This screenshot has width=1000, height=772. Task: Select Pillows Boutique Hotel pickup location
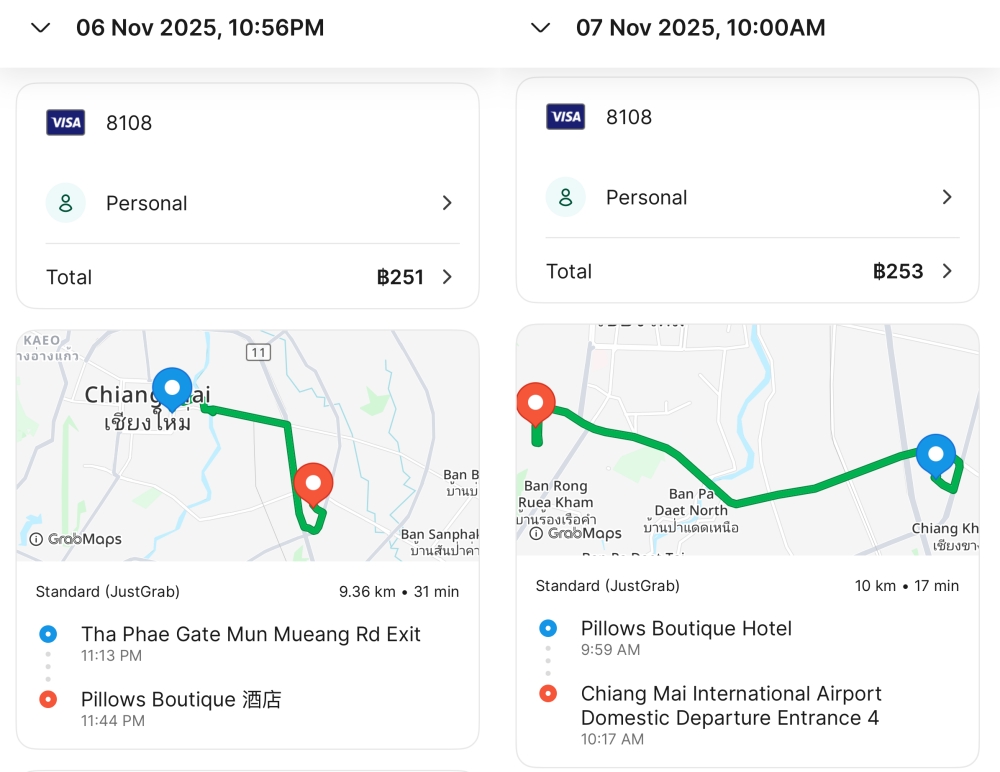coord(686,628)
